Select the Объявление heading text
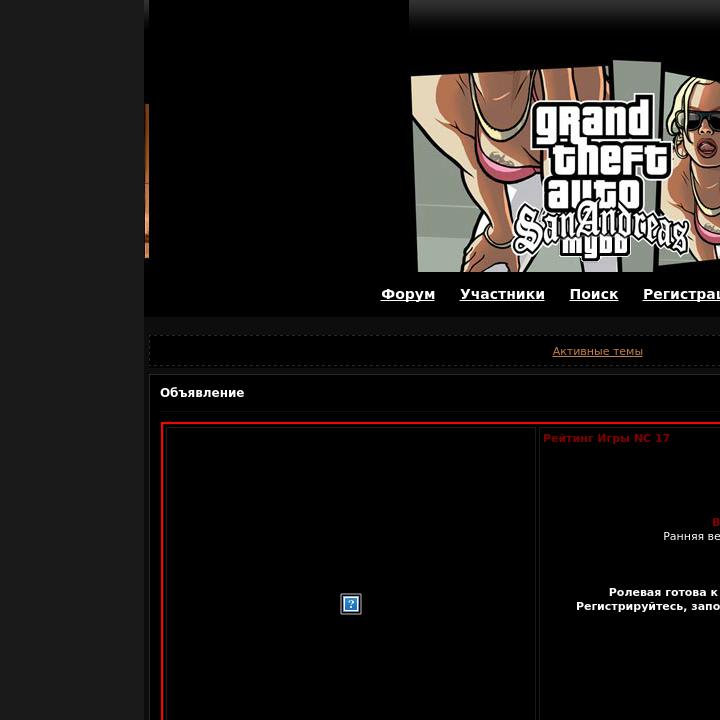 (202, 393)
